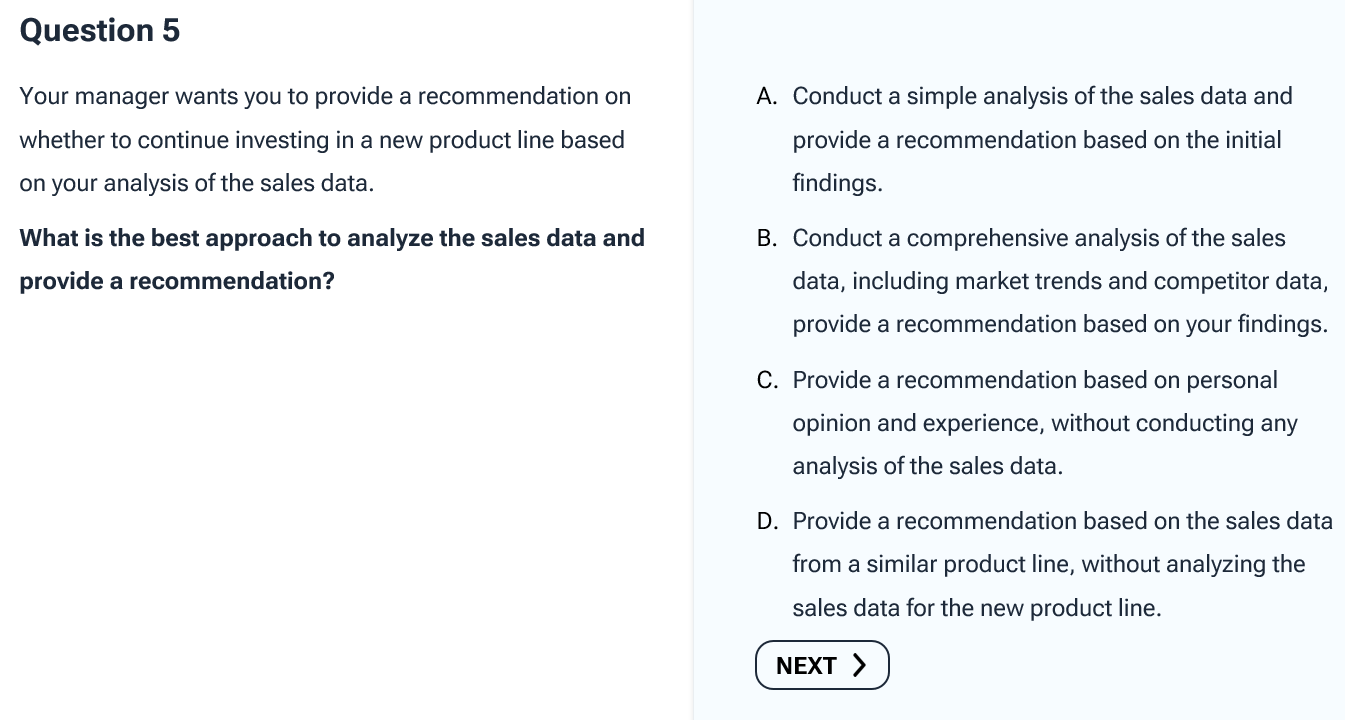Screen dimensions: 1345x720
Task: Click the "D." option letter
Action: click(768, 521)
